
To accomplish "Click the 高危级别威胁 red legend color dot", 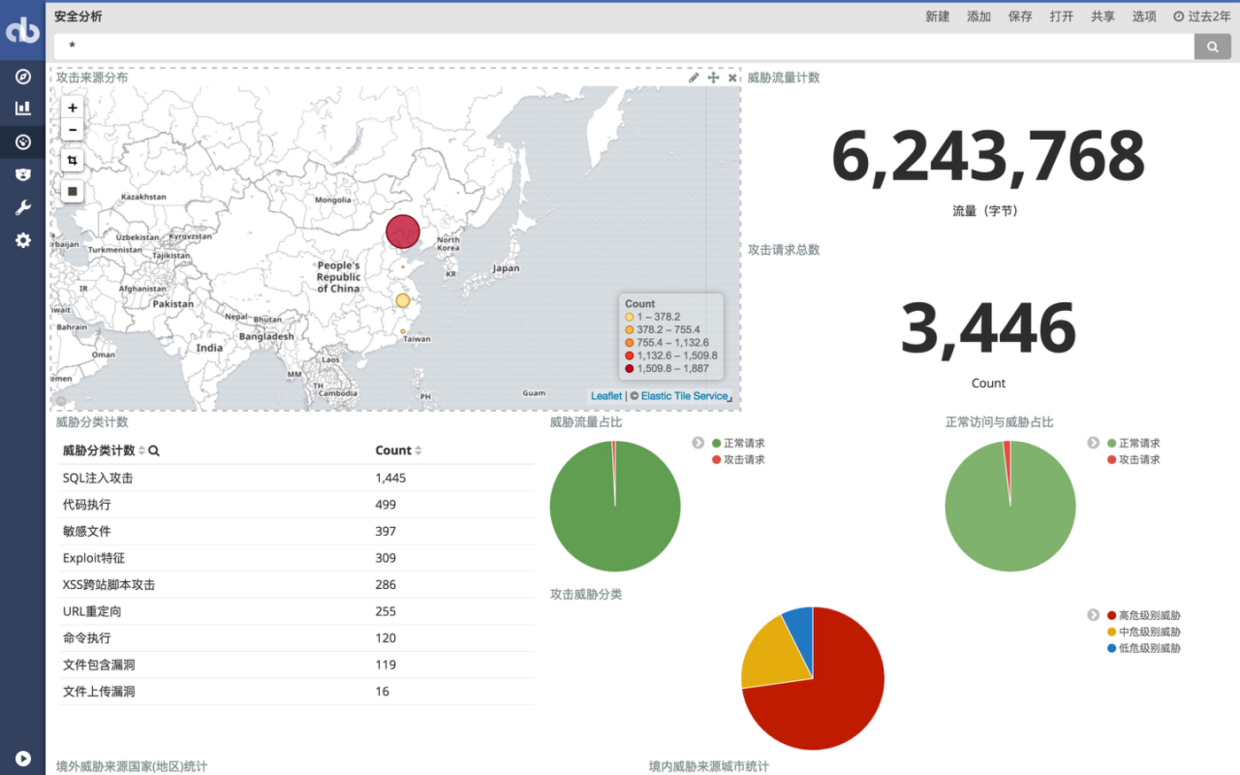I will tap(1111, 616).
